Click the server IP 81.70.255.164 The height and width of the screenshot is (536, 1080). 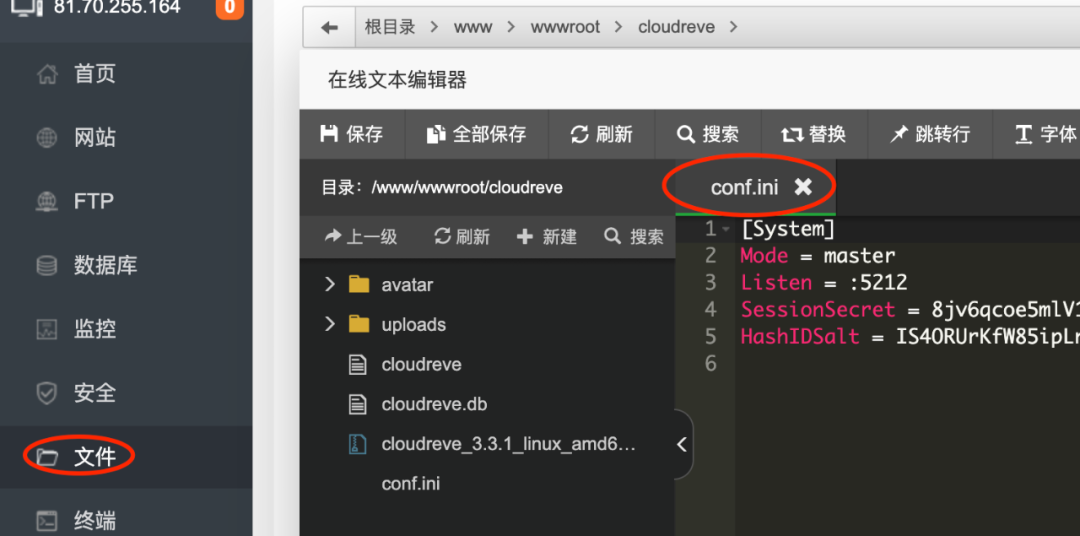tap(117, 8)
